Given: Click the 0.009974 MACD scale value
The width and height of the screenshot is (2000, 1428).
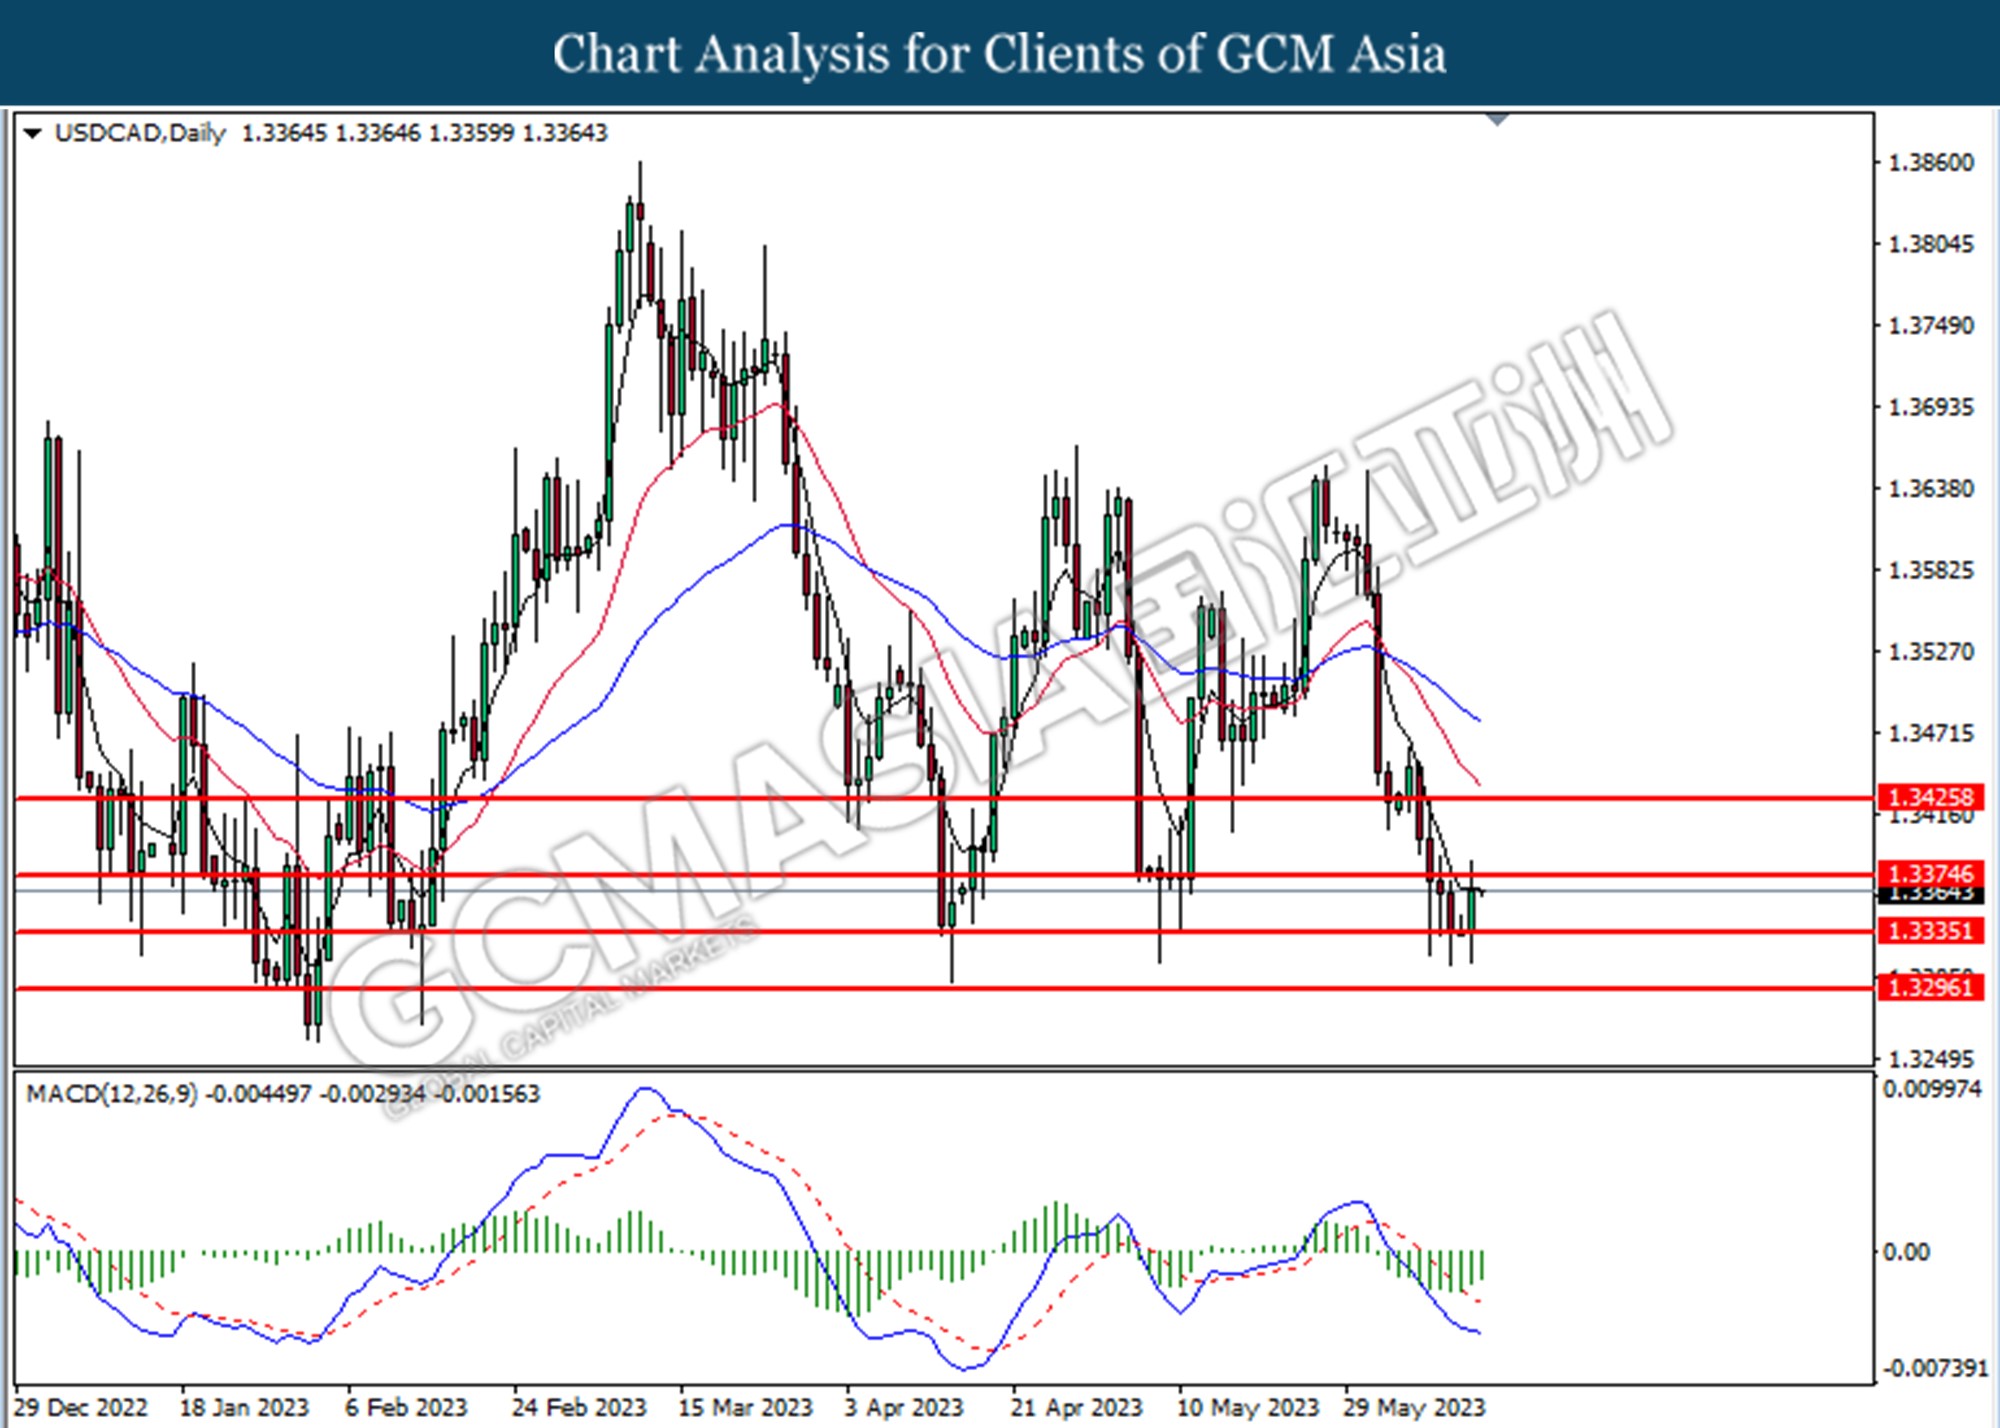Looking at the screenshot, I should 1932,1089.
